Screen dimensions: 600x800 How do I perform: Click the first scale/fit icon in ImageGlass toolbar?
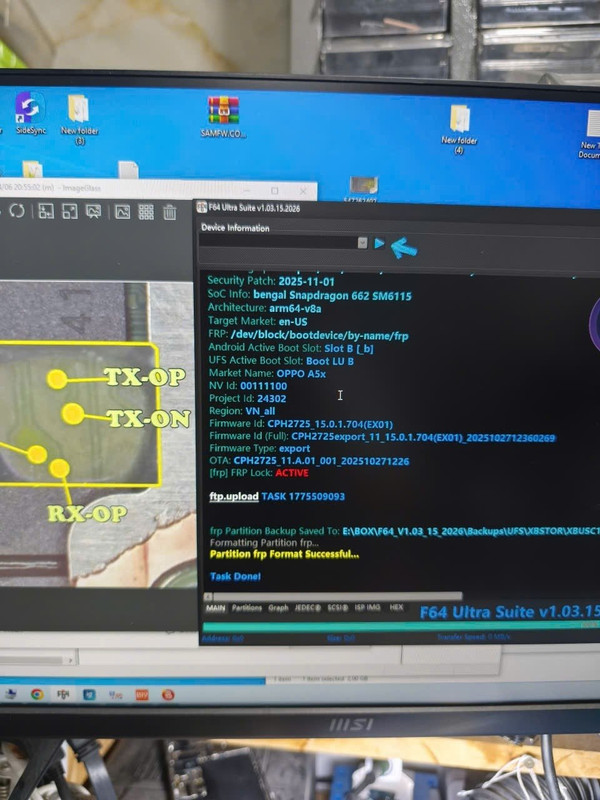point(46,211)
